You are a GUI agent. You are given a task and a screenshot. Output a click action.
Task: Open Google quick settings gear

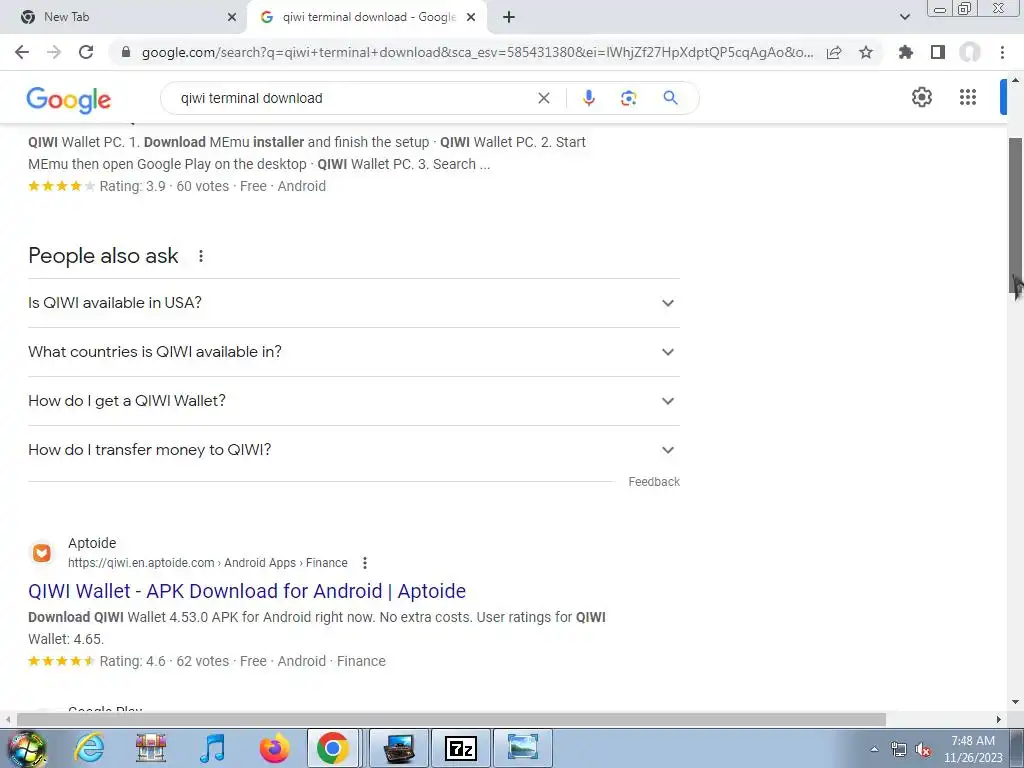point(921,97)
